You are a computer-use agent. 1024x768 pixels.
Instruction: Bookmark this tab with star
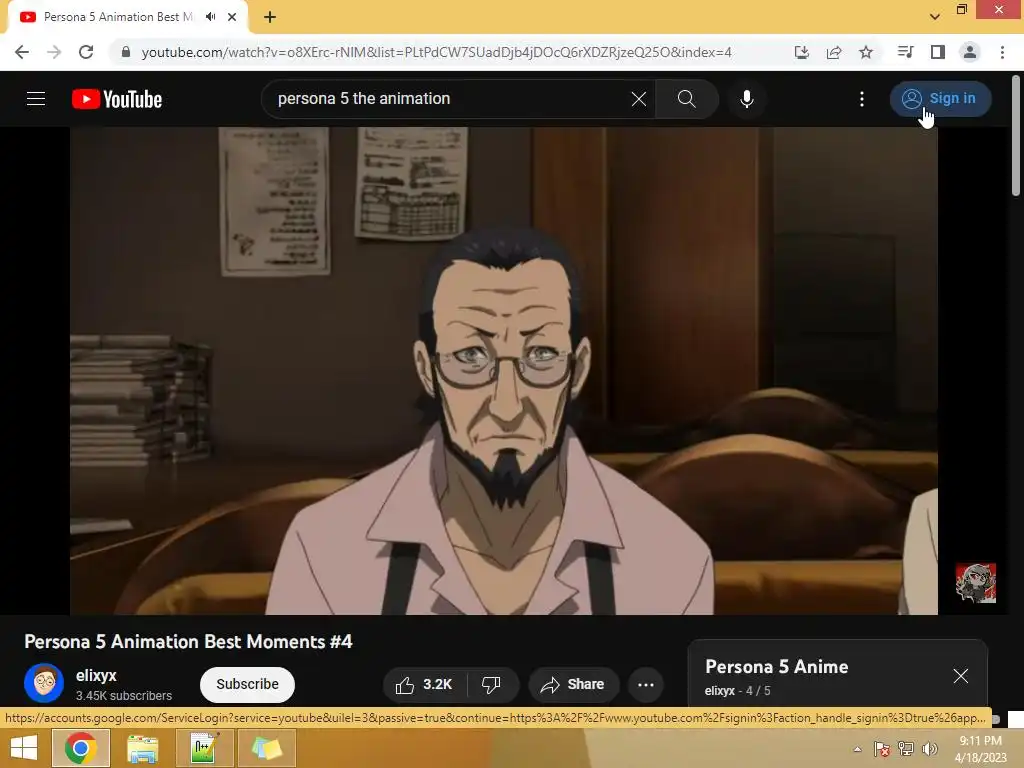(x=866, y=52)
